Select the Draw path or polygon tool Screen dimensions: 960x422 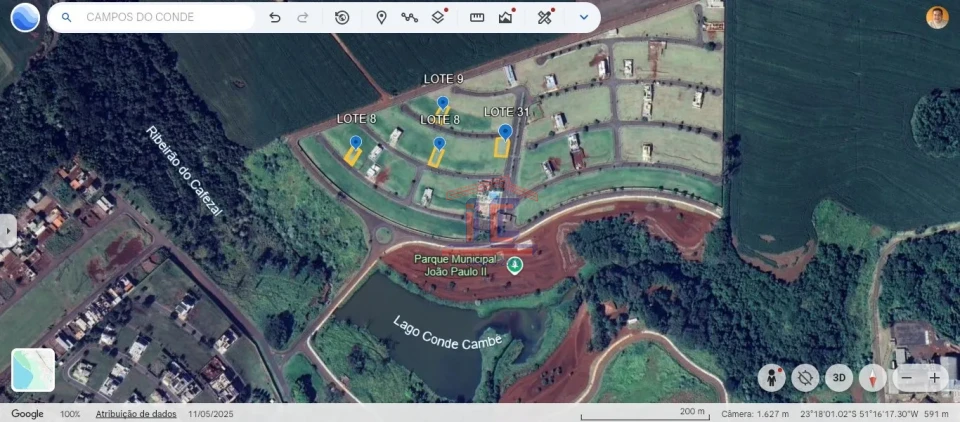409,17
